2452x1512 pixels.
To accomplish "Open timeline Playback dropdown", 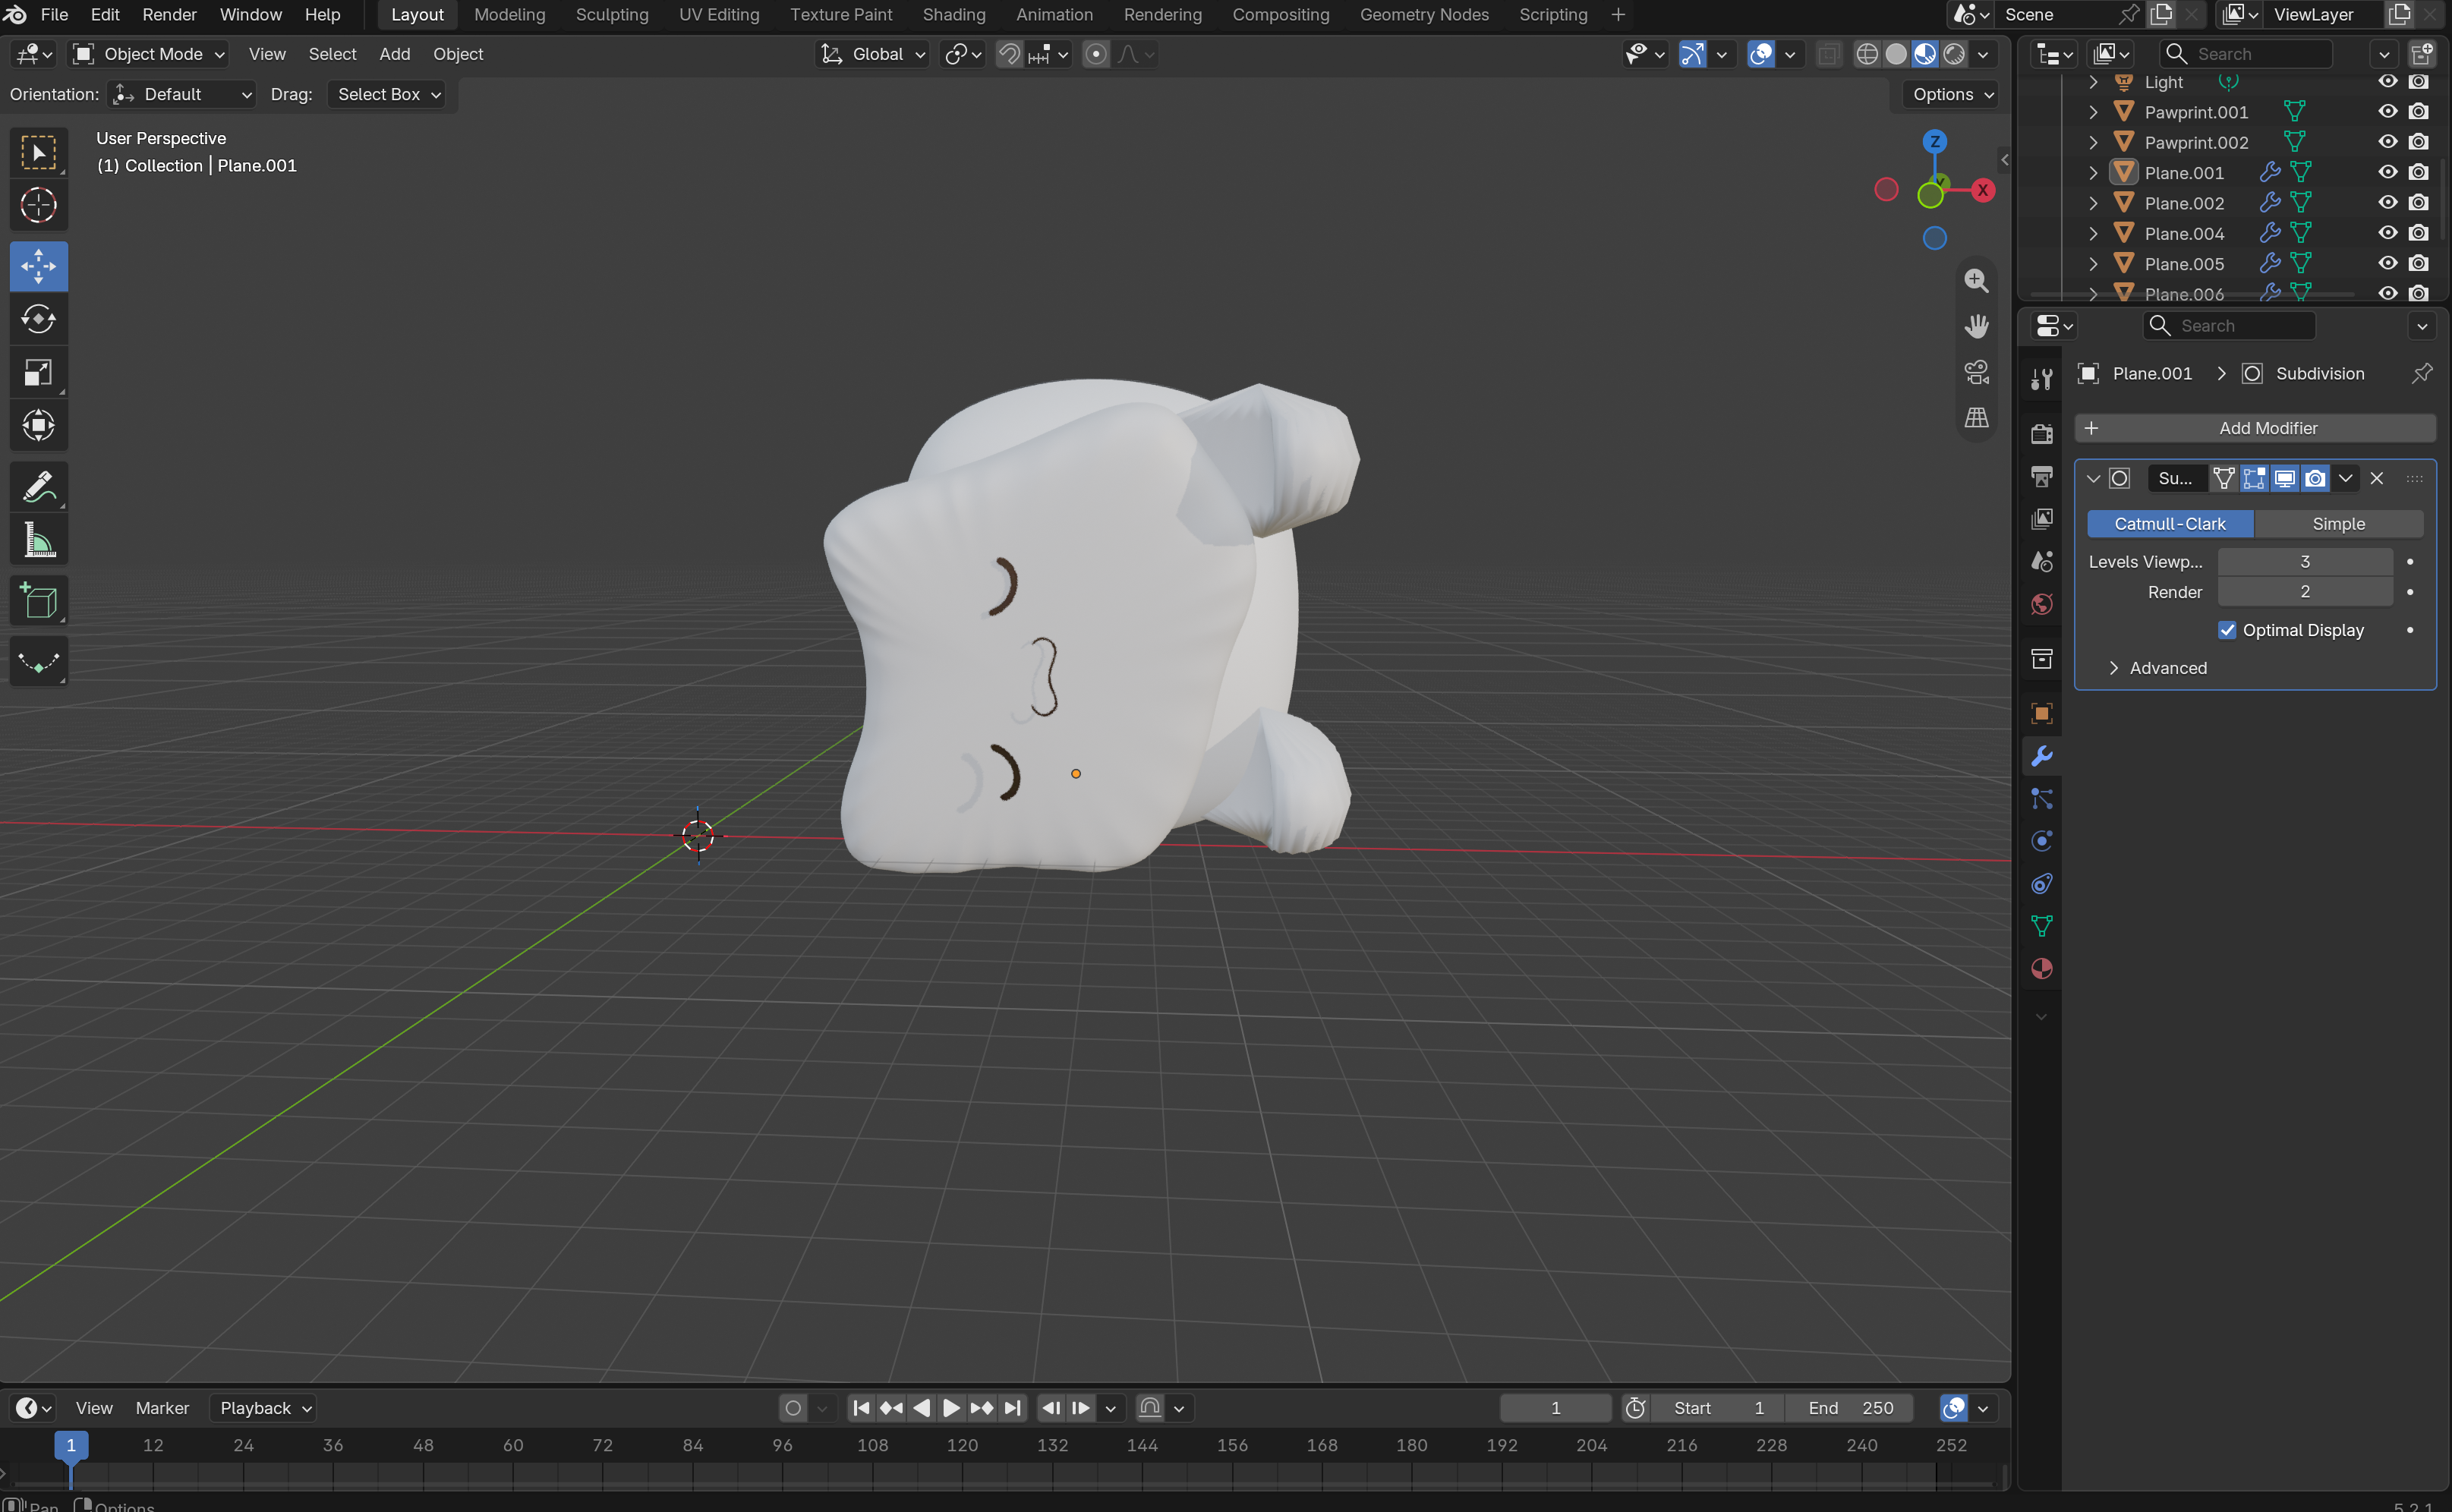I will pyautogui.click(x=262, y=1408).
